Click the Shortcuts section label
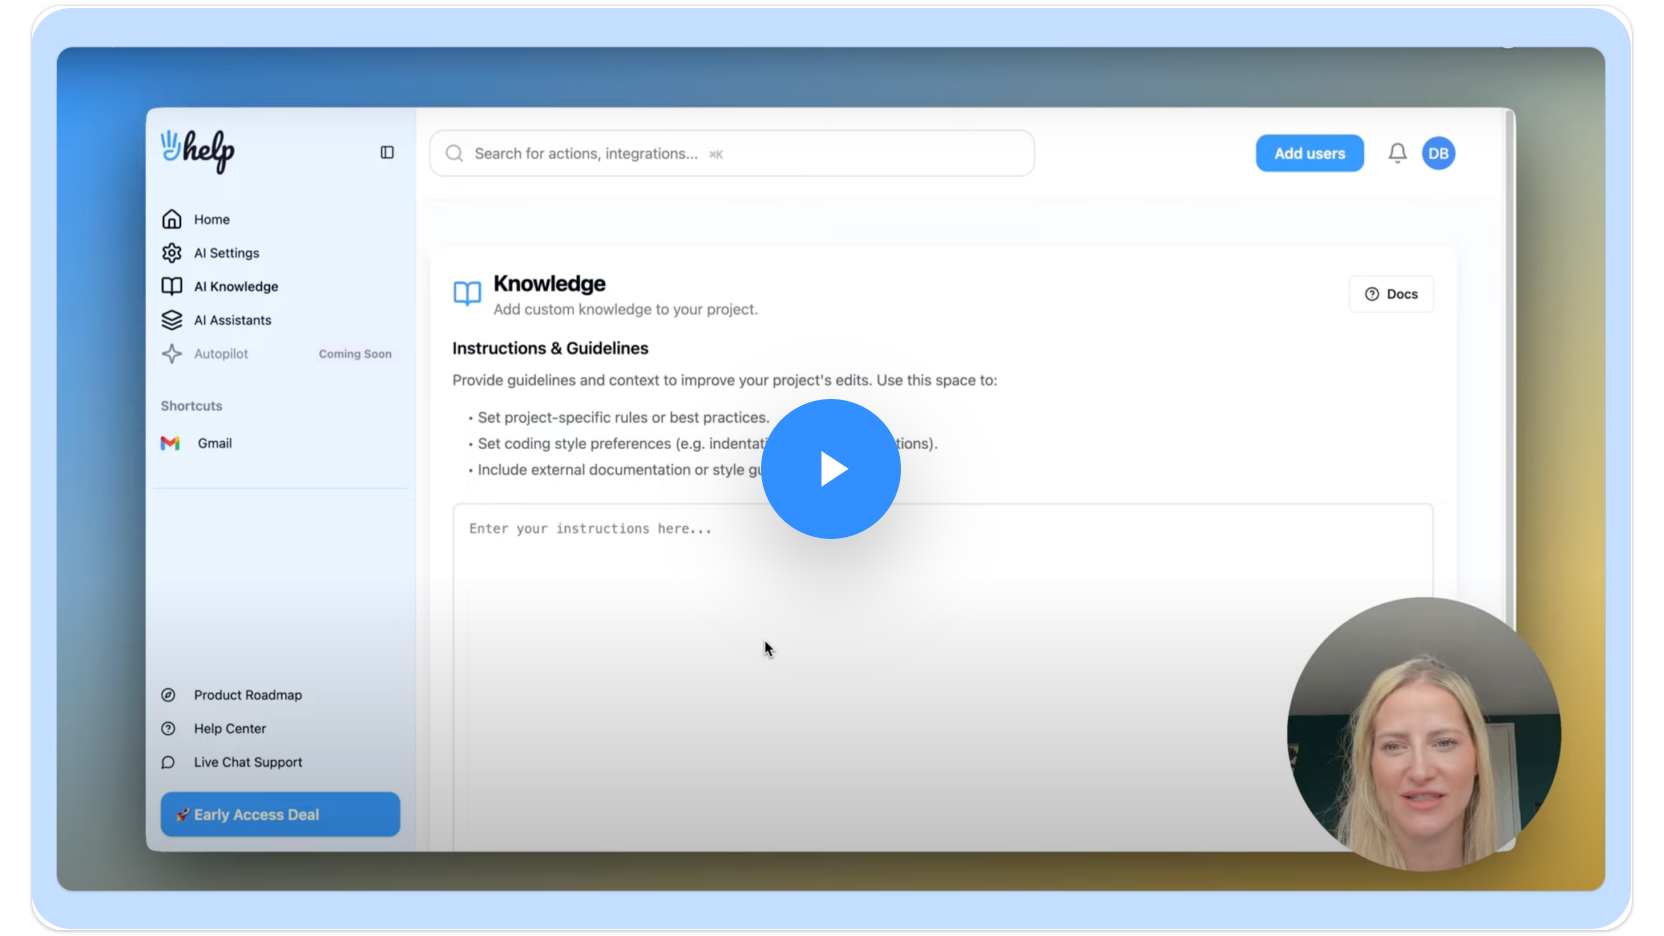1664x936 pixels. pos(192,406)
